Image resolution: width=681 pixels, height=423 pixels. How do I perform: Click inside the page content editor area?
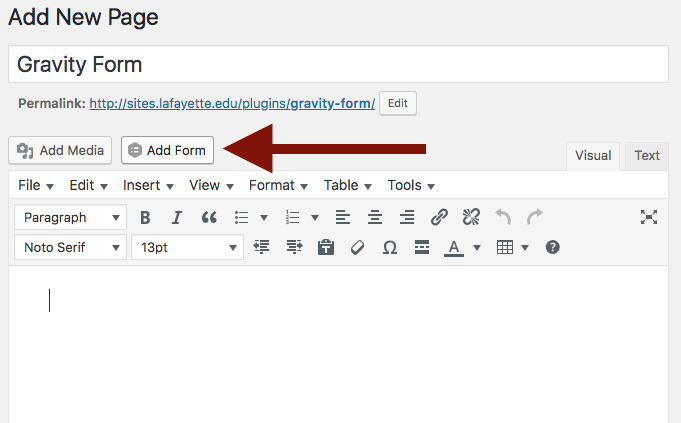[x=338, y=344]
